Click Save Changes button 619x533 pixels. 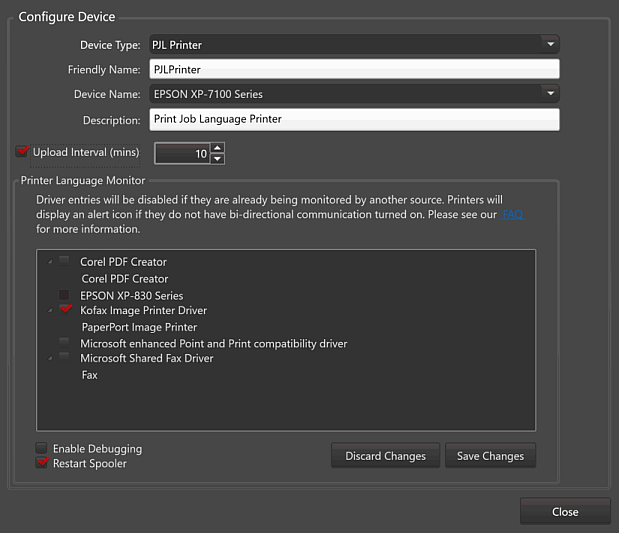pyautogui.click(x=490, y=456)
